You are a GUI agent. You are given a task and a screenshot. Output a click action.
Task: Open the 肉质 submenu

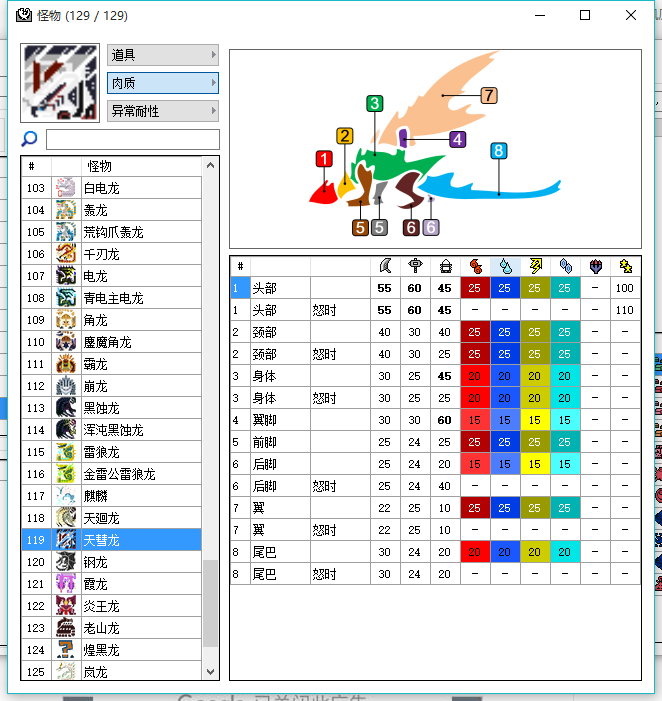(163, 83)
